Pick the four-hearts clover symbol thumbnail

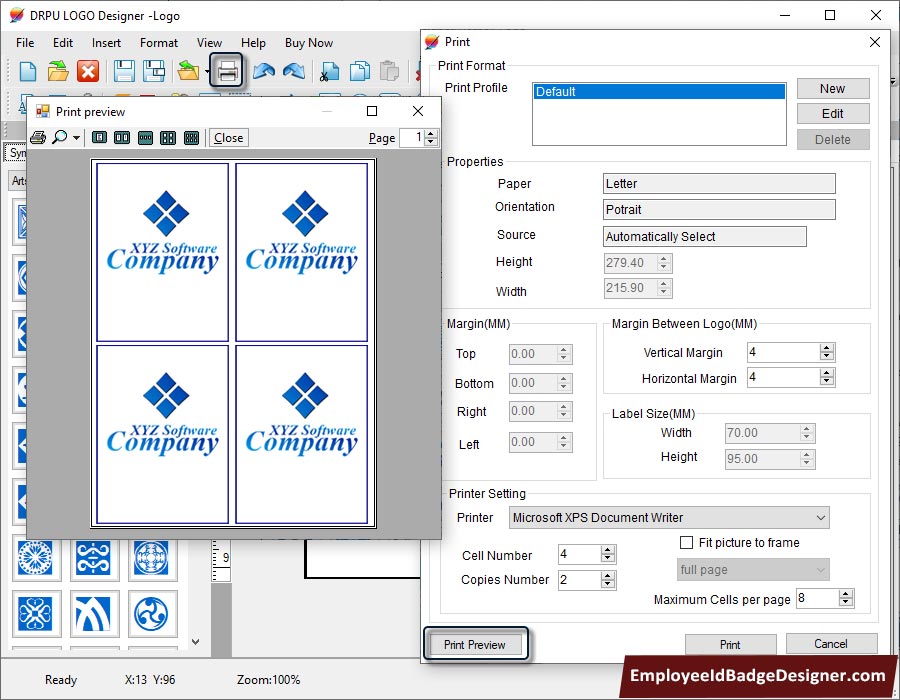35,613
